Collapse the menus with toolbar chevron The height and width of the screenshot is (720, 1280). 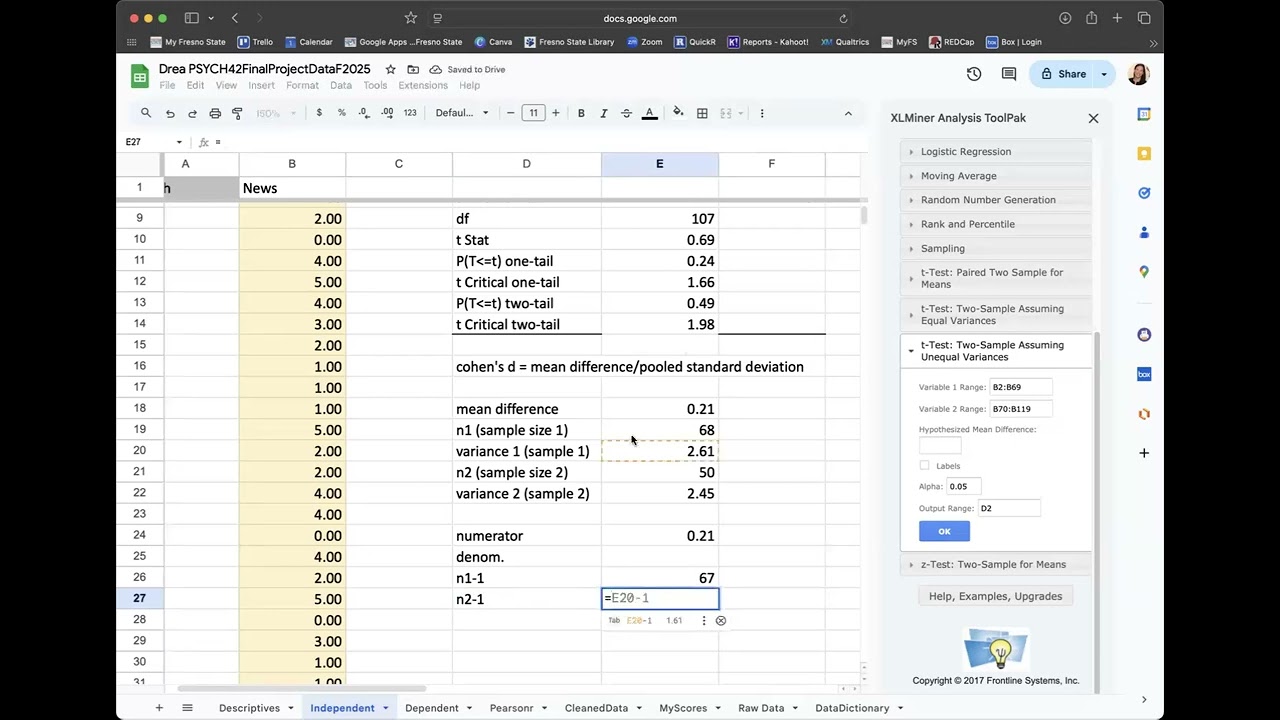(848, 113)
